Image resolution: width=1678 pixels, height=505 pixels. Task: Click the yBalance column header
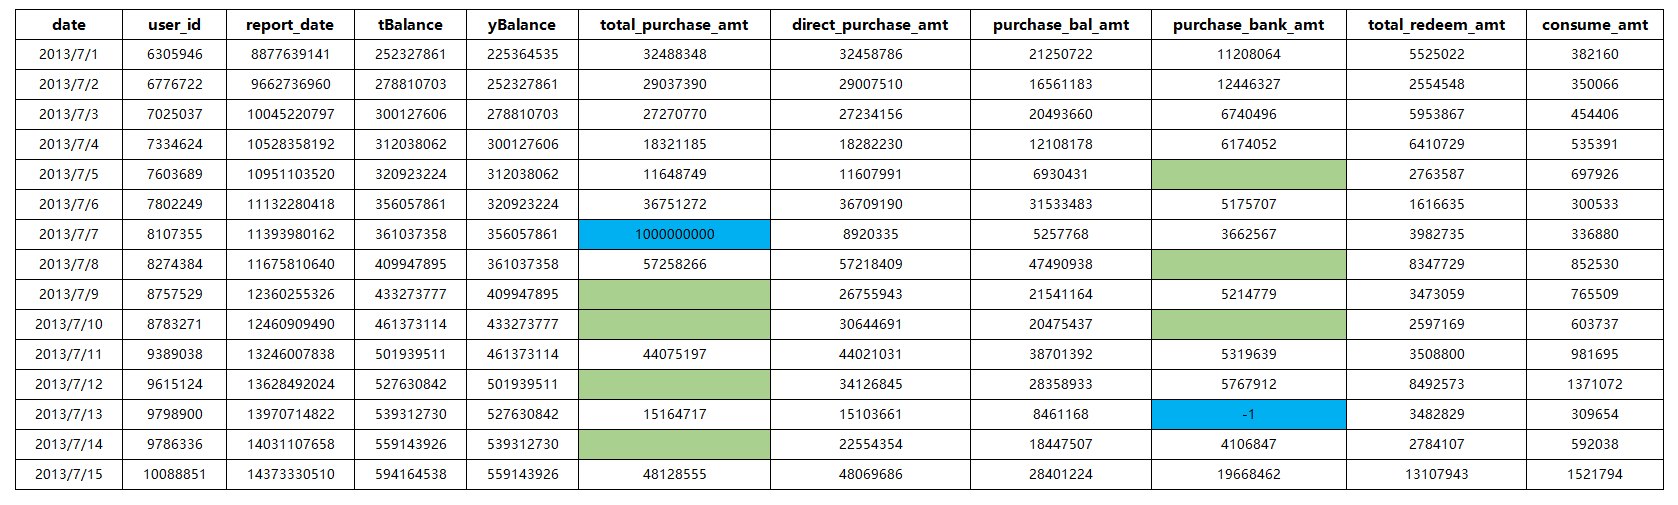pos(522,25)
